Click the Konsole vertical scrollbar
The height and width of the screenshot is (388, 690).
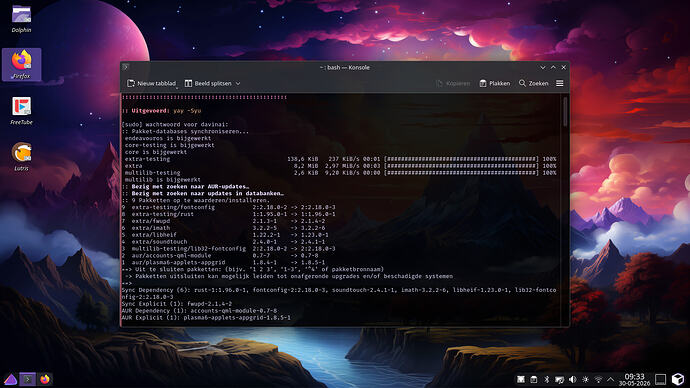[565, 209]
